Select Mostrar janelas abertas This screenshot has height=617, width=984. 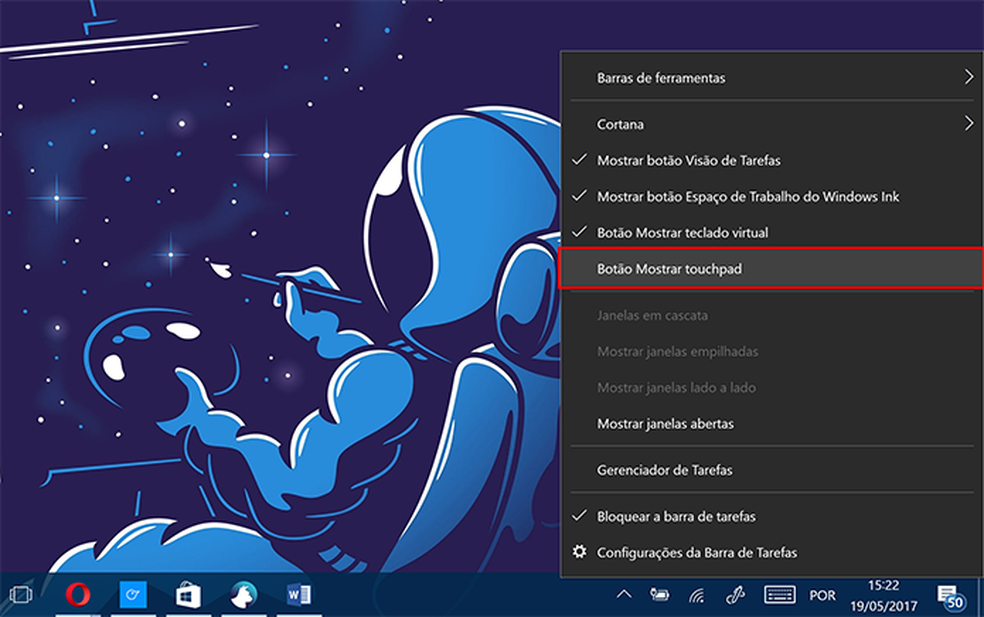point(772,424)
